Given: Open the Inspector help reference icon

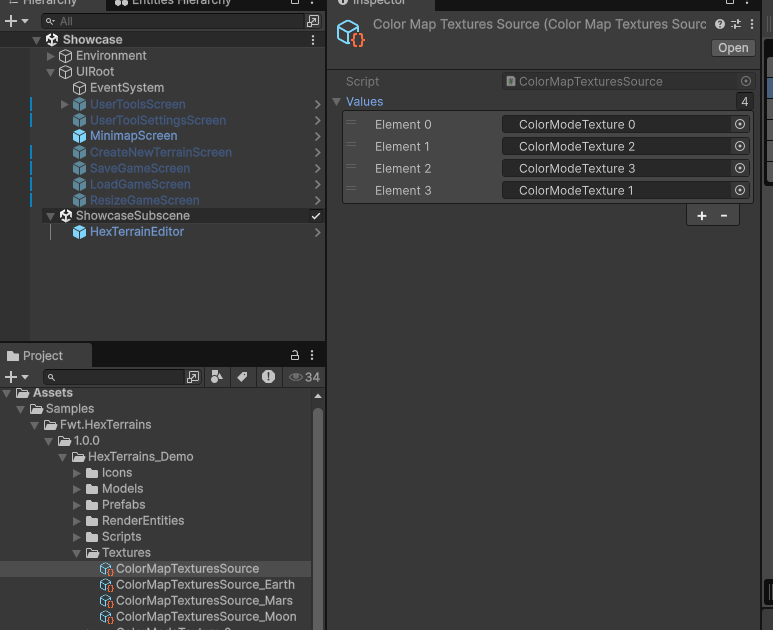Looking at the screenshot, I should click(x=720, y=24).
